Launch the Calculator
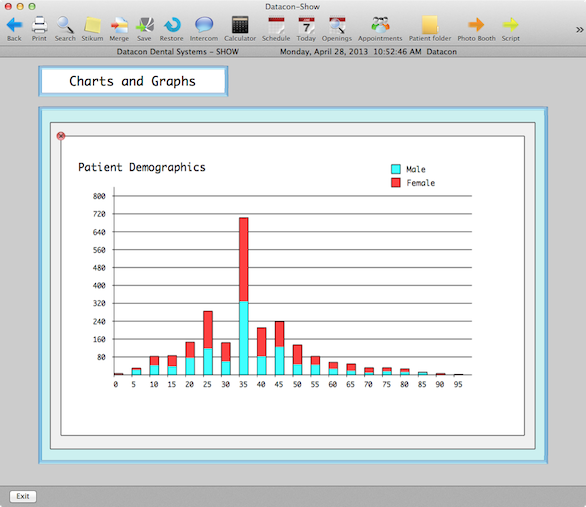586x507 pixels. click(240, 25)
